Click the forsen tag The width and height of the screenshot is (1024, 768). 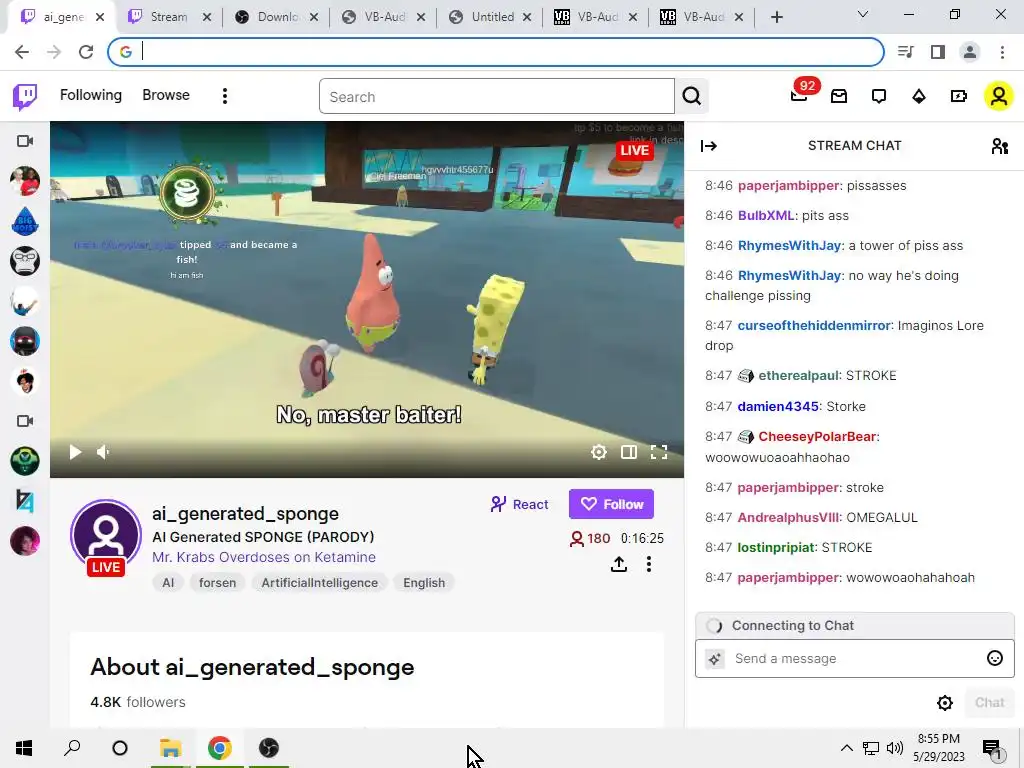point(217,583)
